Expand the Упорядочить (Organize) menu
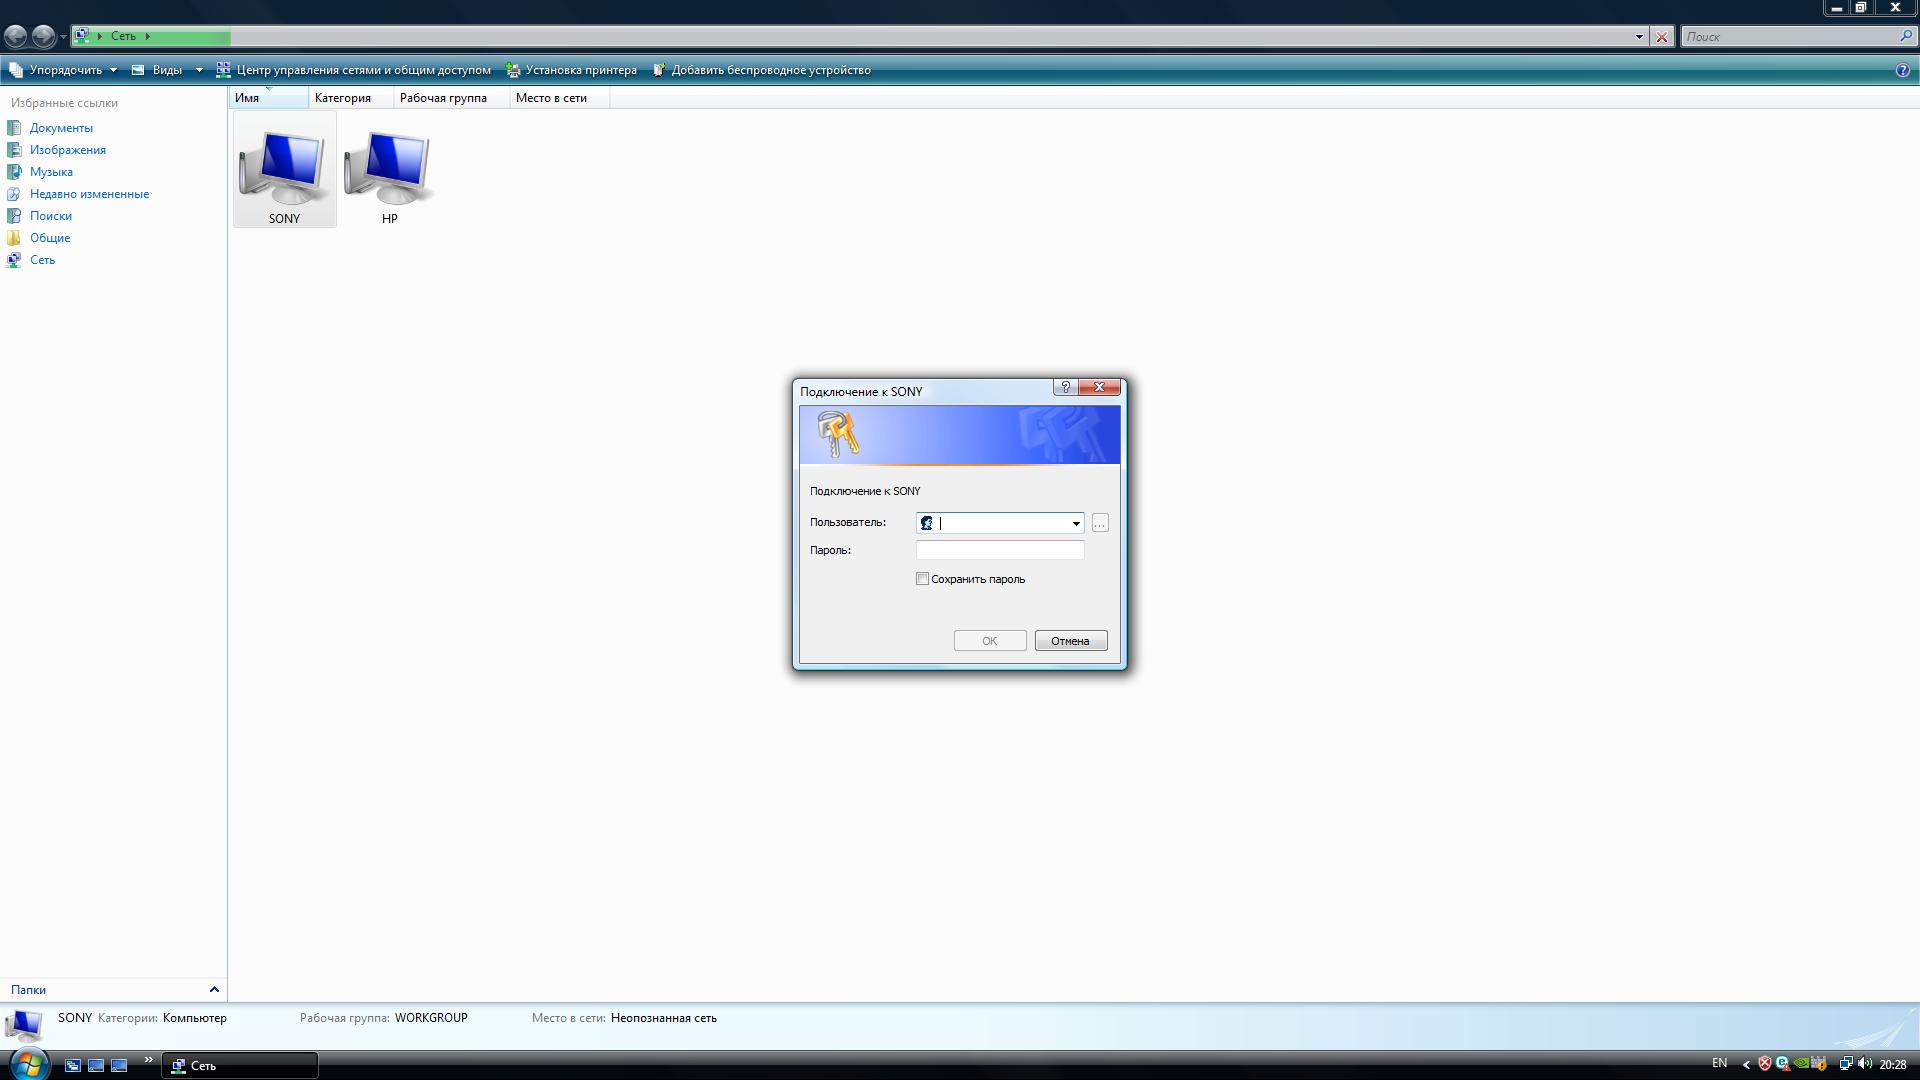Screen dimensions: 1920x1080 pyautogui.click(x=64, y=70)
